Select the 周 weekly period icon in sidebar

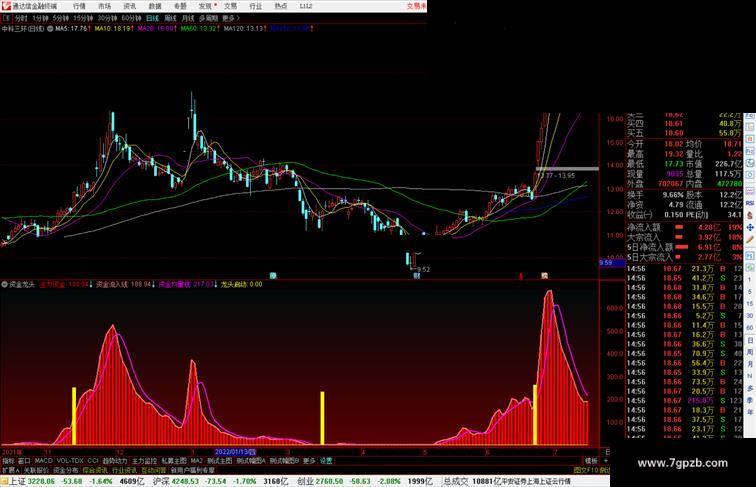(x=750, y=352)
